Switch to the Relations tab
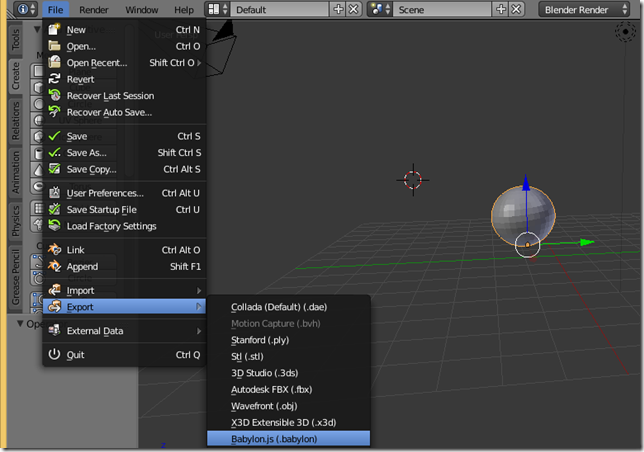644x452 pixels. 15,121
